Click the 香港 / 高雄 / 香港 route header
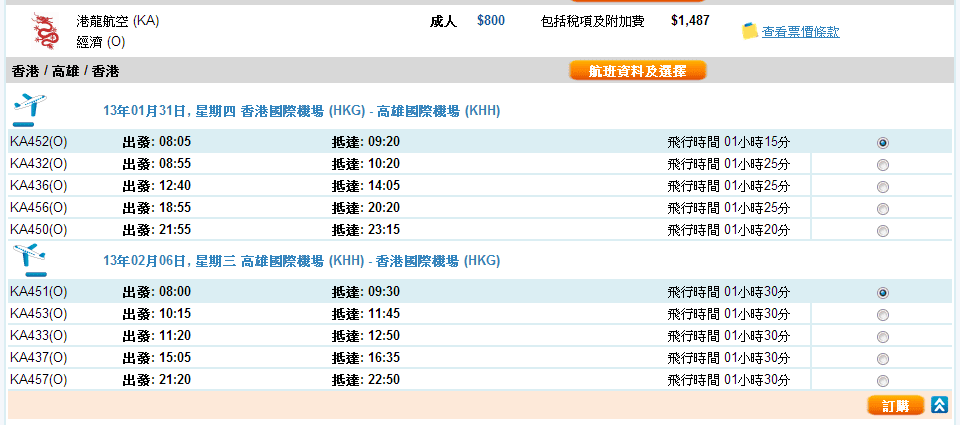 point(65,71)
